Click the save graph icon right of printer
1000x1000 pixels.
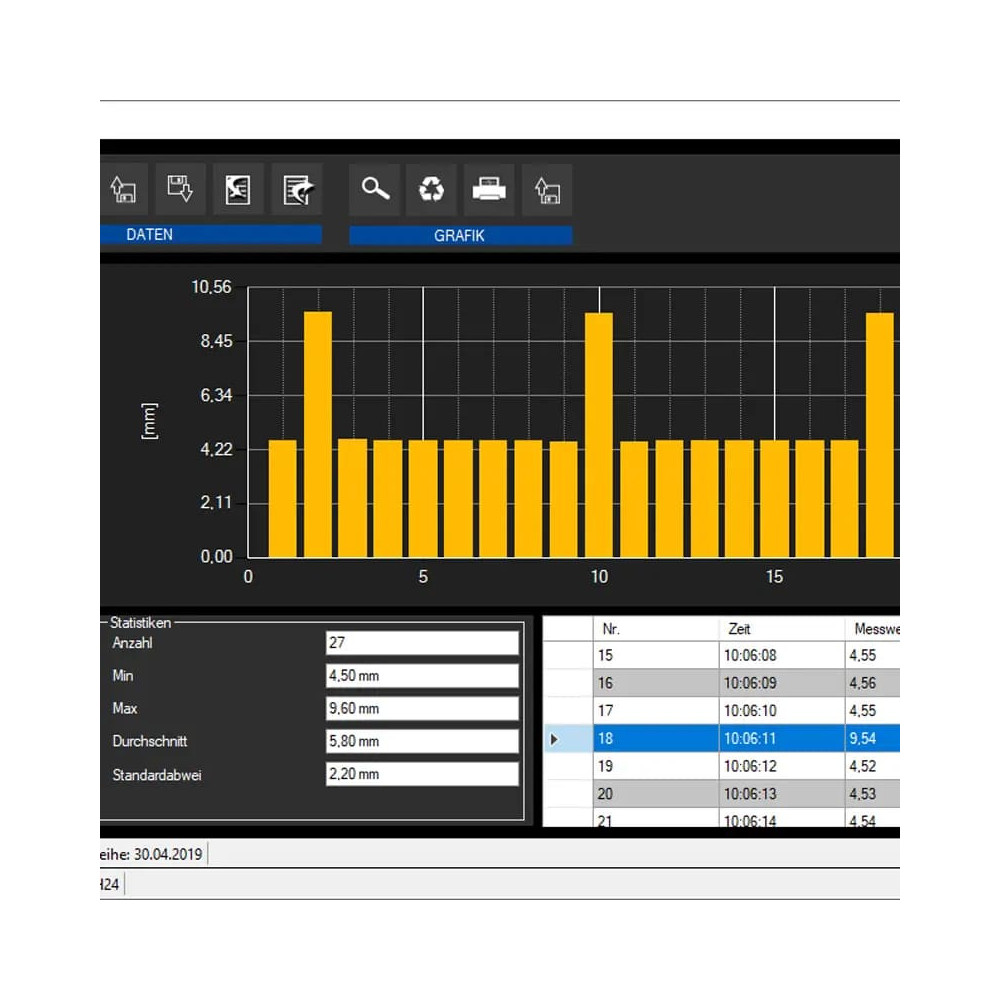pos(547,189)
